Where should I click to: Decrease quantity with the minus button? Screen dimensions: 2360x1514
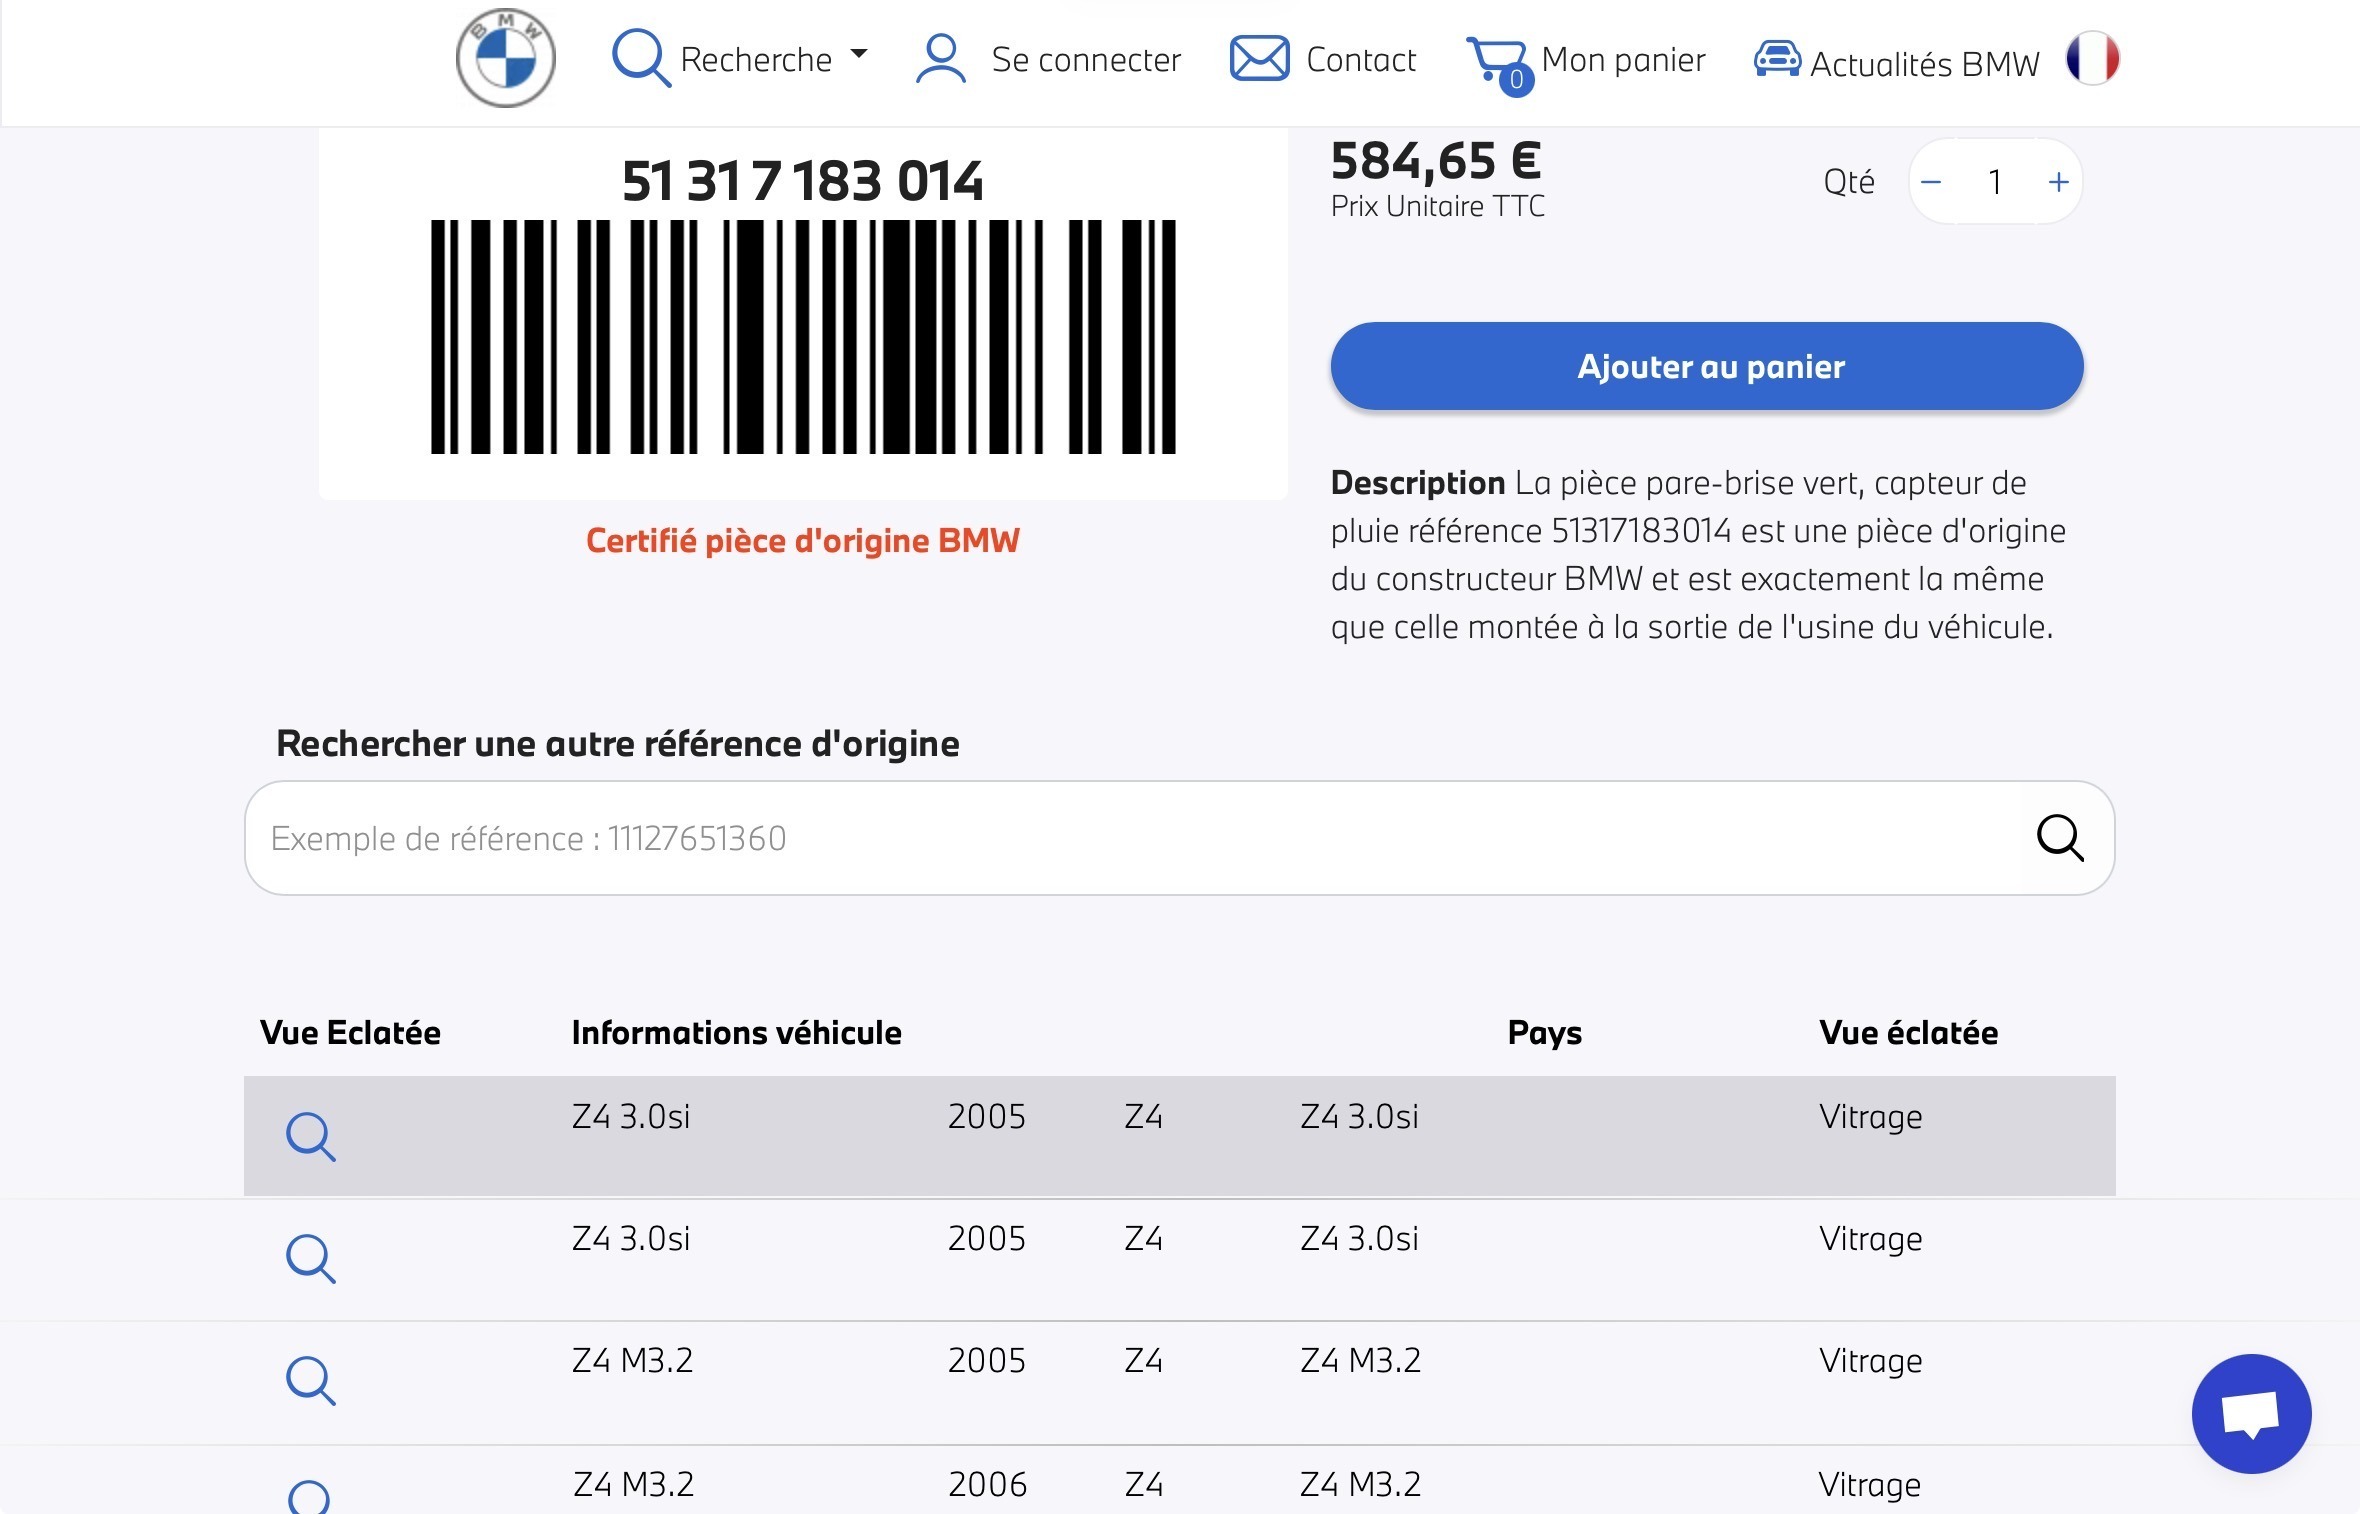(1931, 182)
